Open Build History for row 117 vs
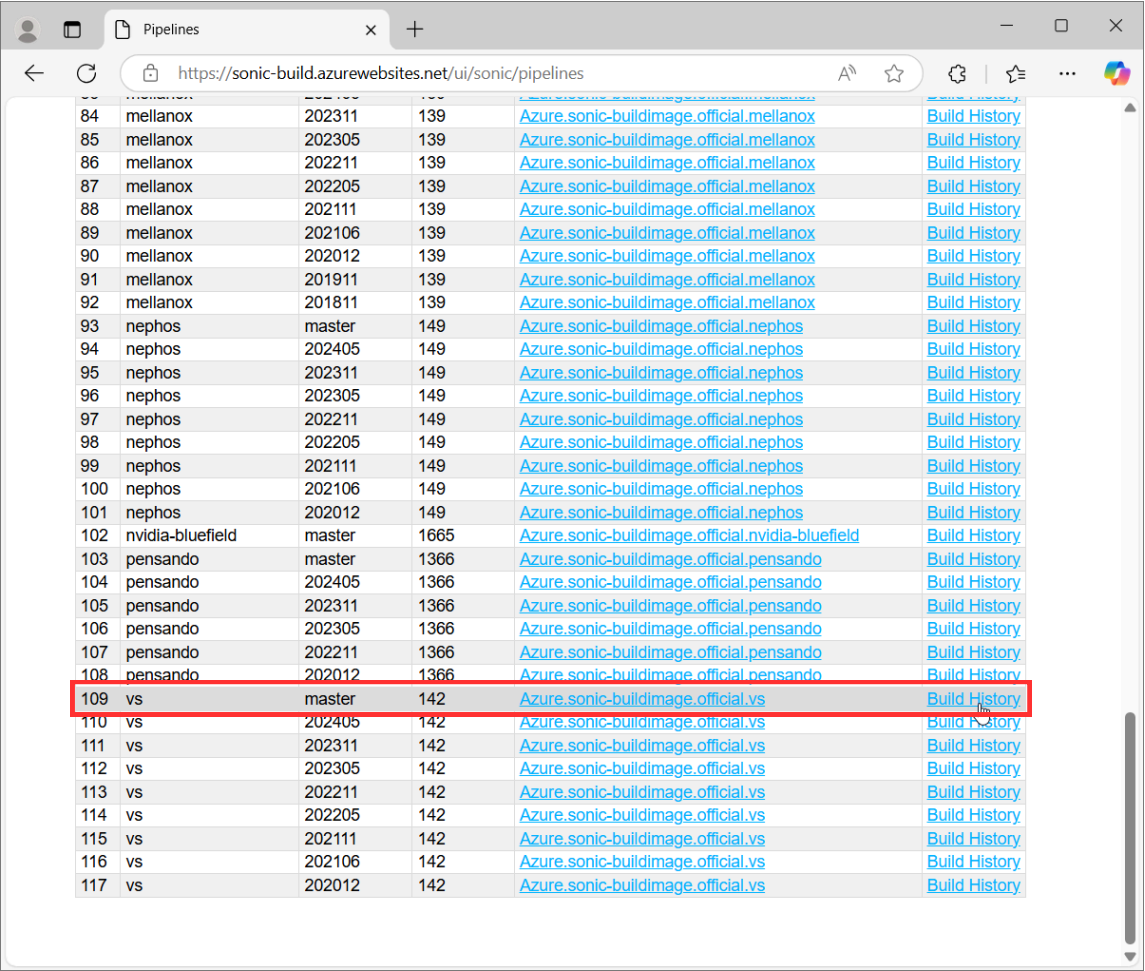 [x=973, y=885]
